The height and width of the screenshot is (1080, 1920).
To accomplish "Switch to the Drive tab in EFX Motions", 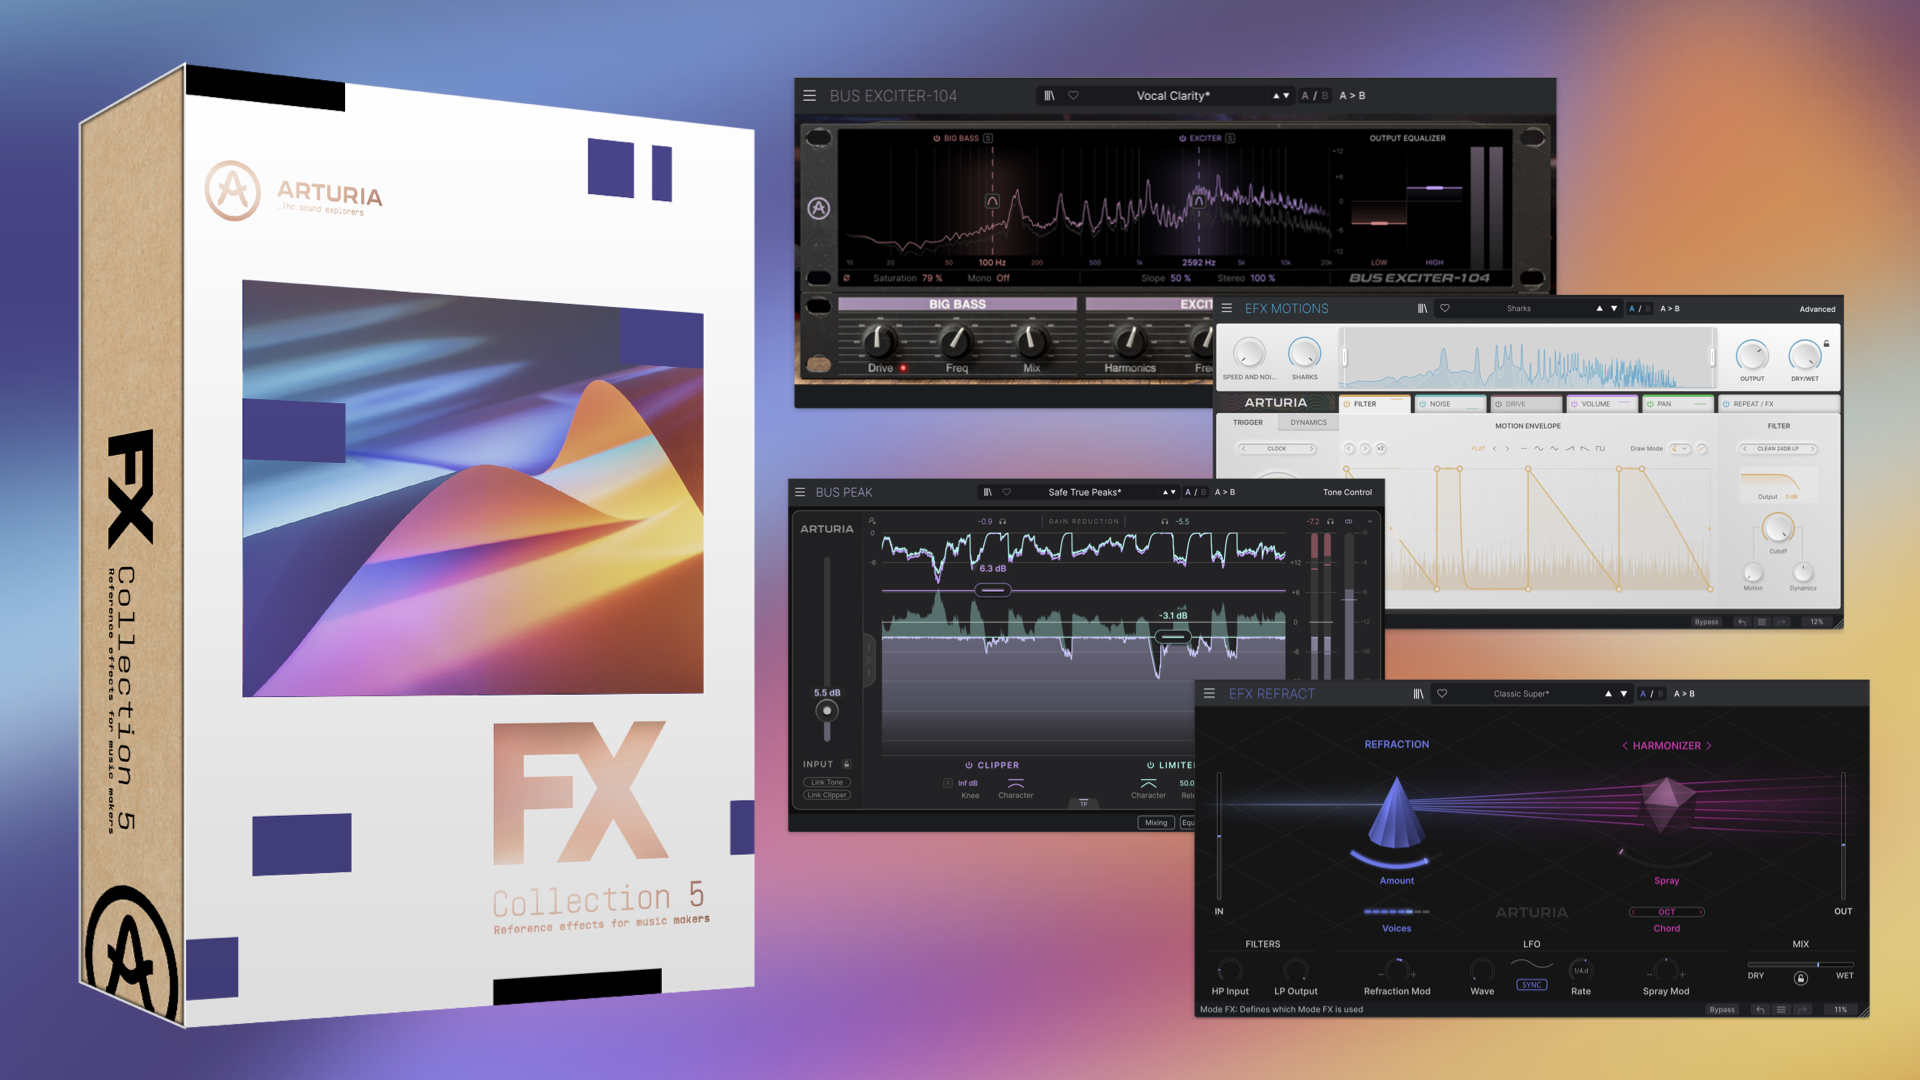I will tap(1526, 404).
